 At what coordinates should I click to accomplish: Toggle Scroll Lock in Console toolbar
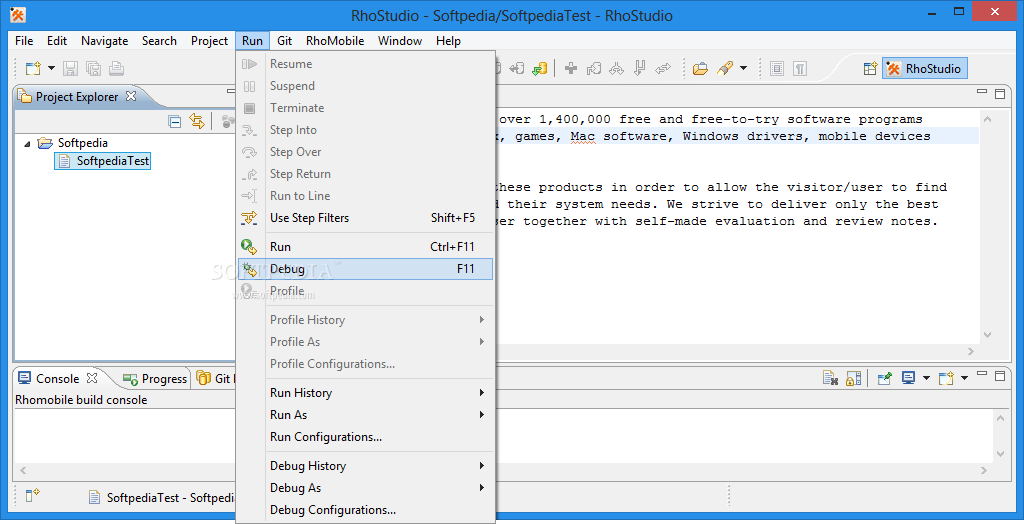(853, 378)
